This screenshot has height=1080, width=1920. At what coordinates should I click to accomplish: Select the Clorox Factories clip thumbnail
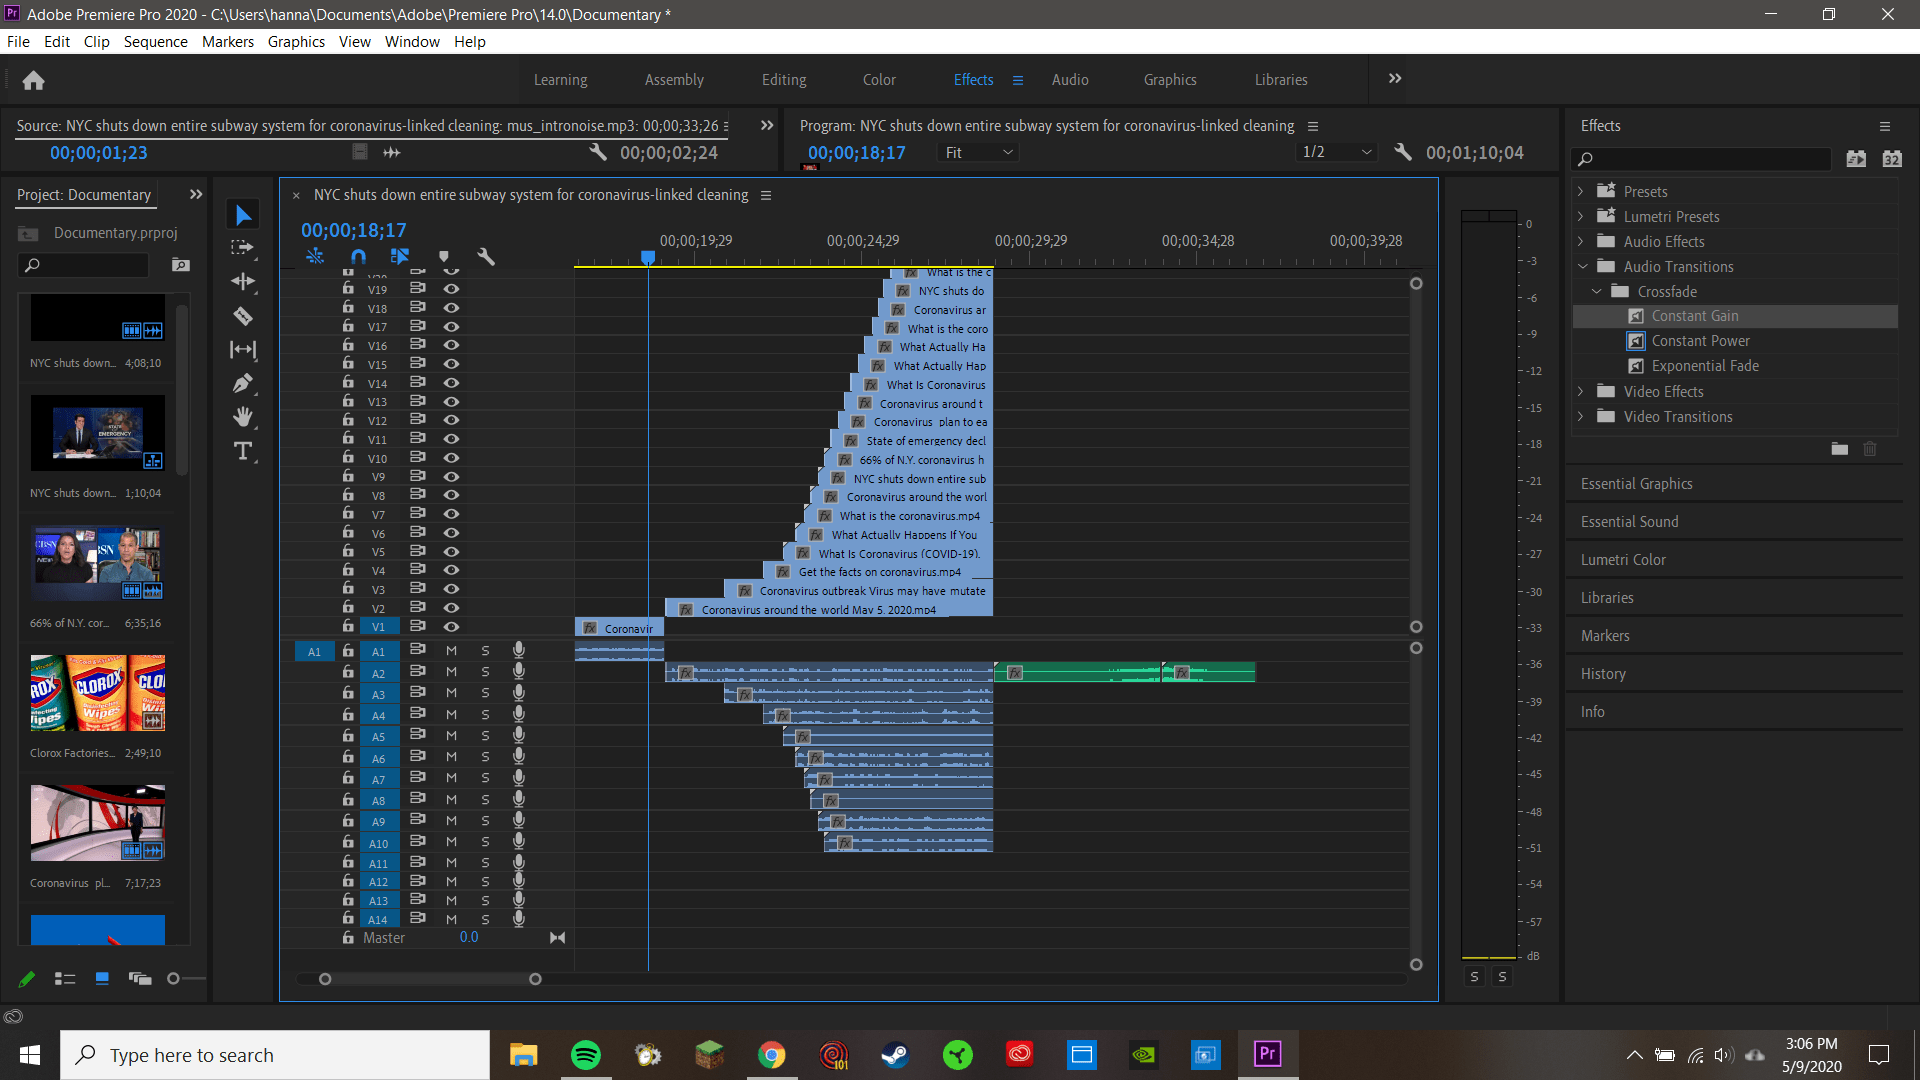[97, 692]
